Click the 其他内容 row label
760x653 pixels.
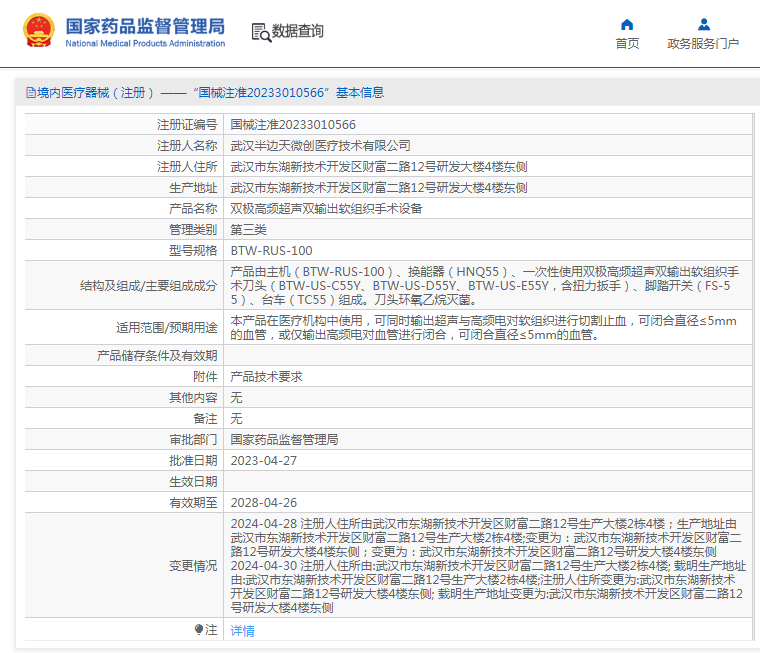tap(193, 398)
